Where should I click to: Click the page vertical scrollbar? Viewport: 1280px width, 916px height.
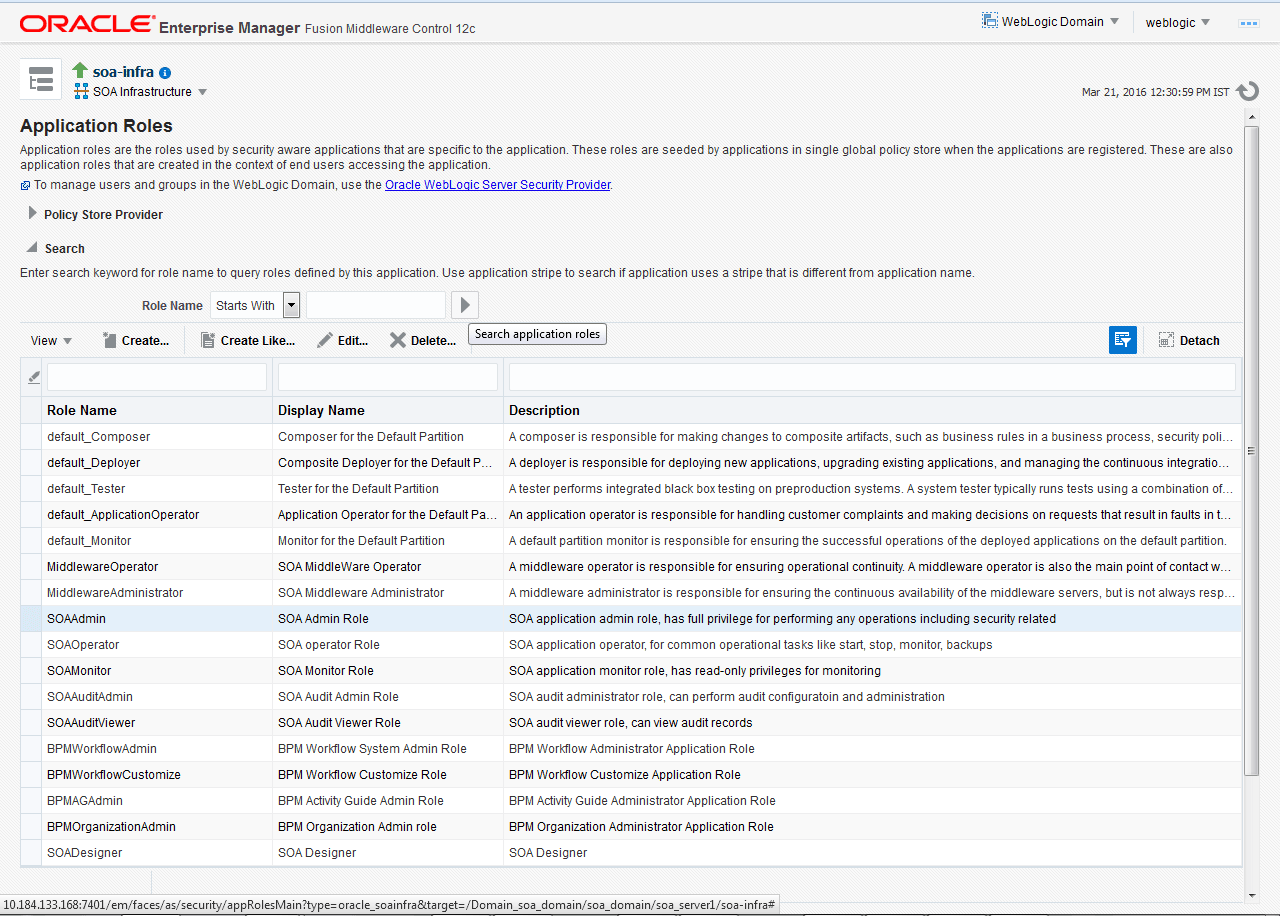coord(1252,450)
